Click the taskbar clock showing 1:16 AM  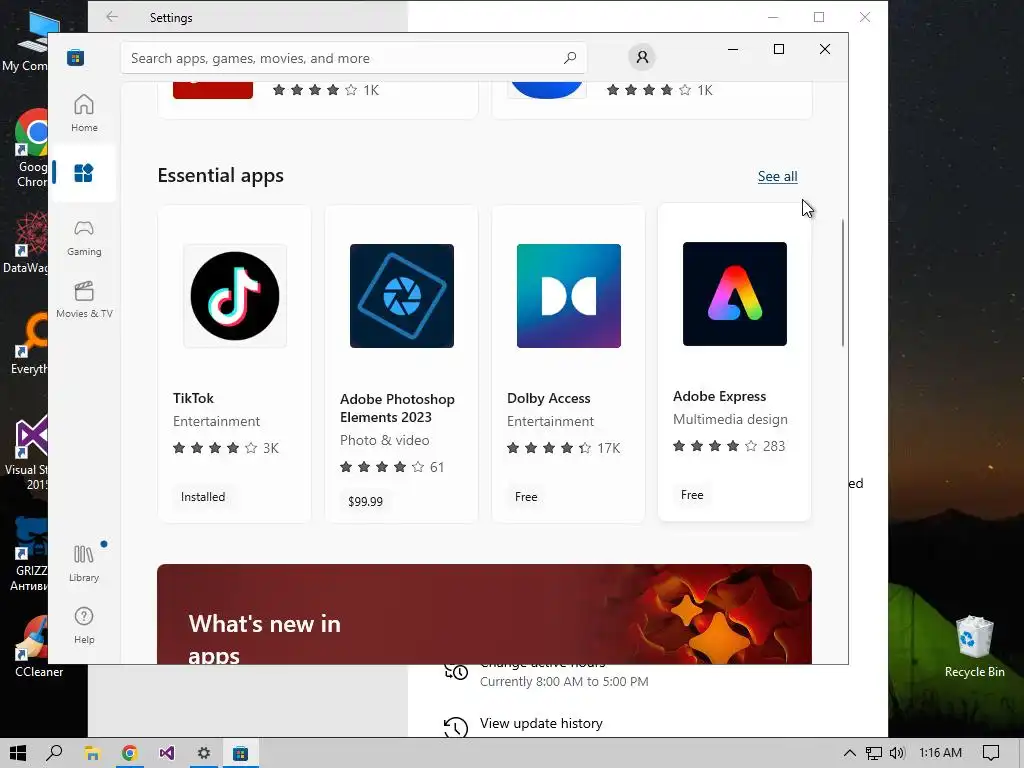(940, 753)
